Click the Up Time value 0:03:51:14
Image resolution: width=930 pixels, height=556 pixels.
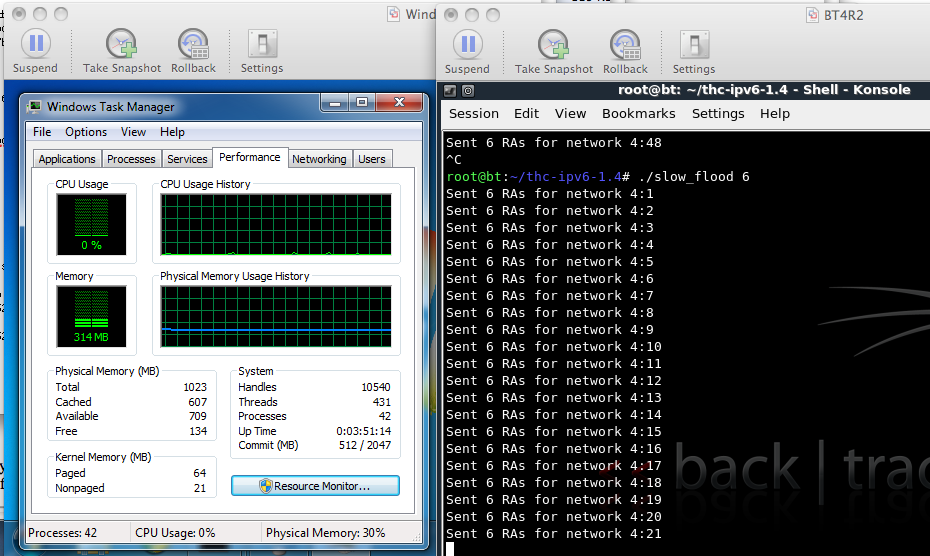click(x=364, y=431)
